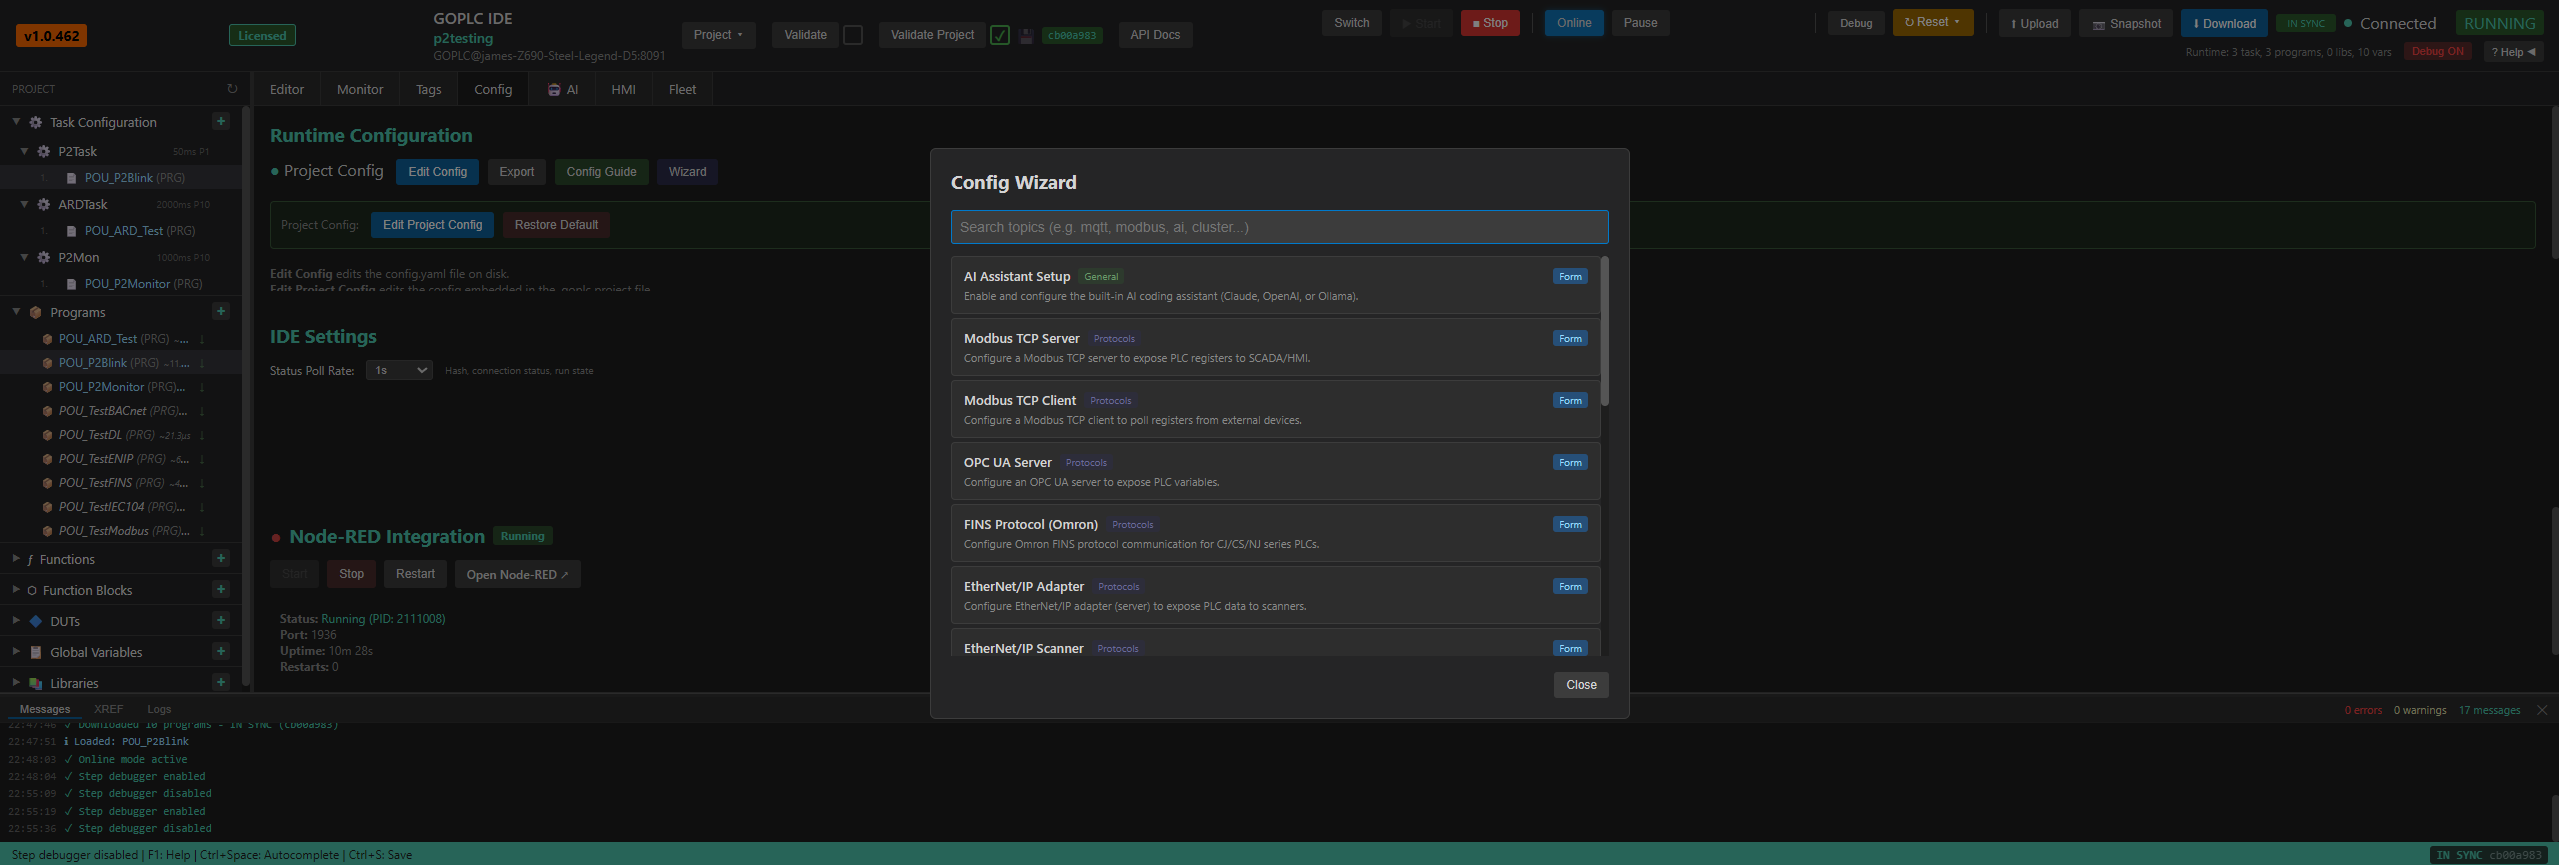Close the Config Wizard dialog
The width and height of the screenshot is (2559, 865).
coord(1581,685)
